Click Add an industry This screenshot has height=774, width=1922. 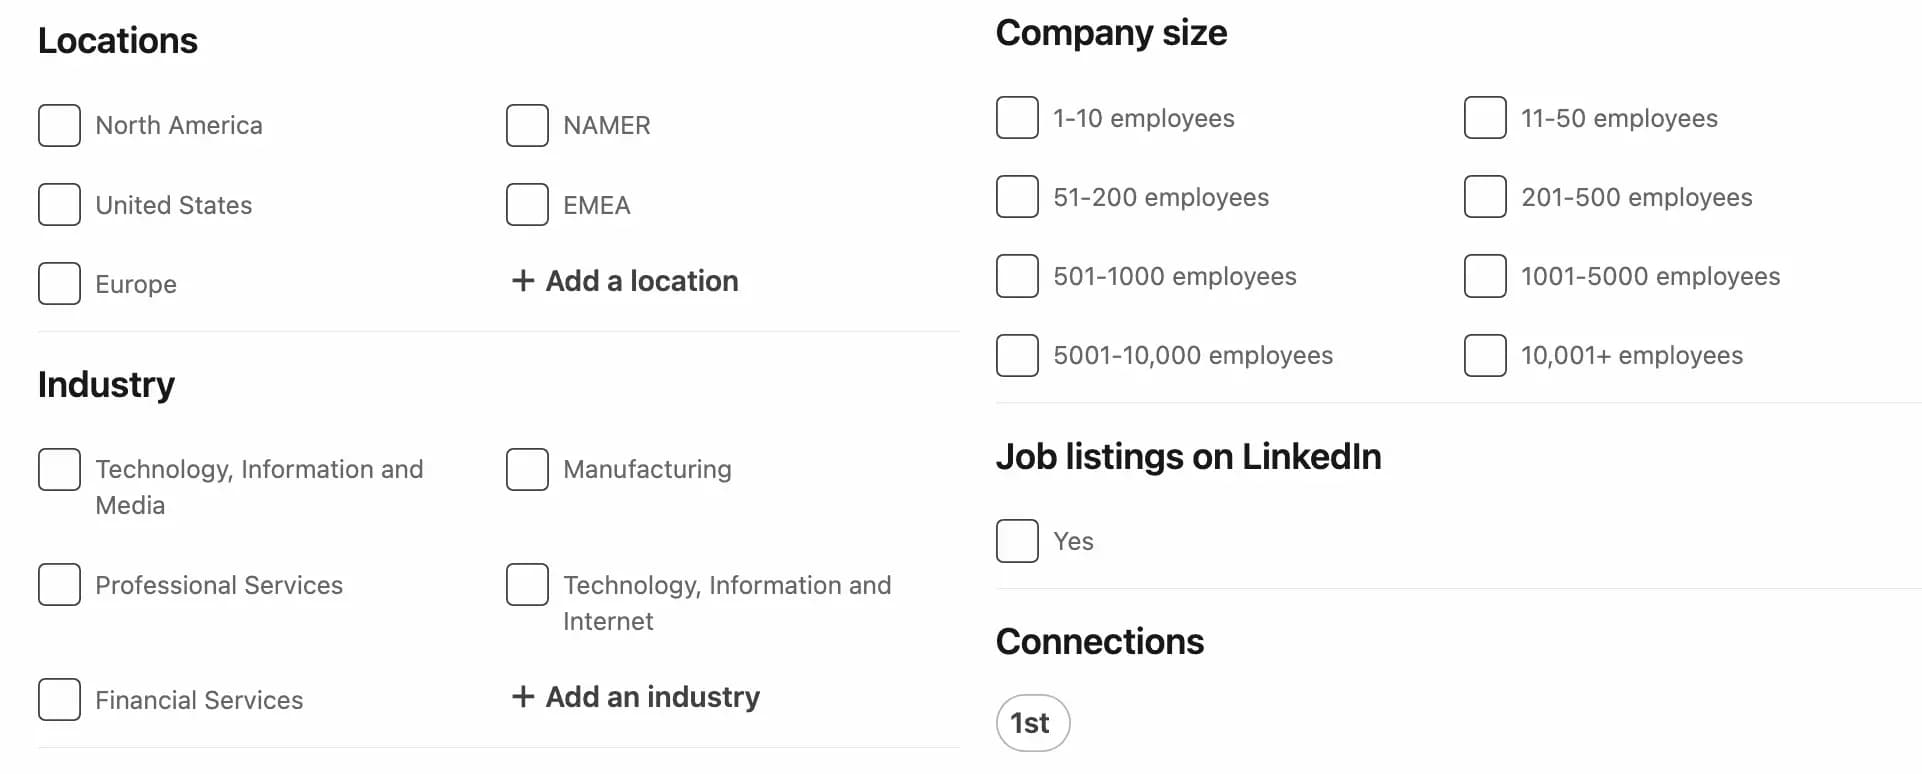coord(634,696)
